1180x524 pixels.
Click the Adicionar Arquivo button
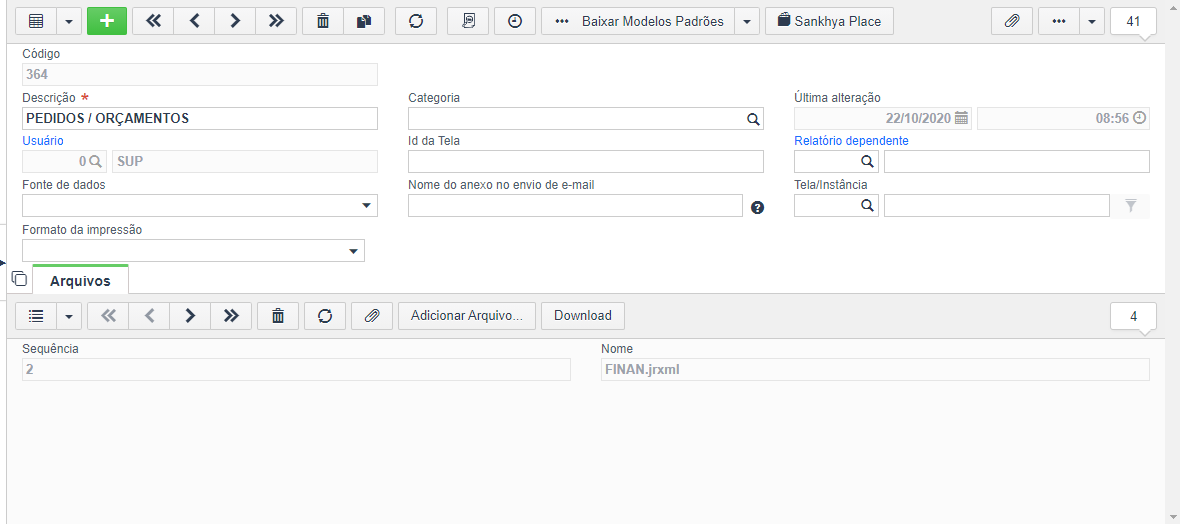point(467,316)
